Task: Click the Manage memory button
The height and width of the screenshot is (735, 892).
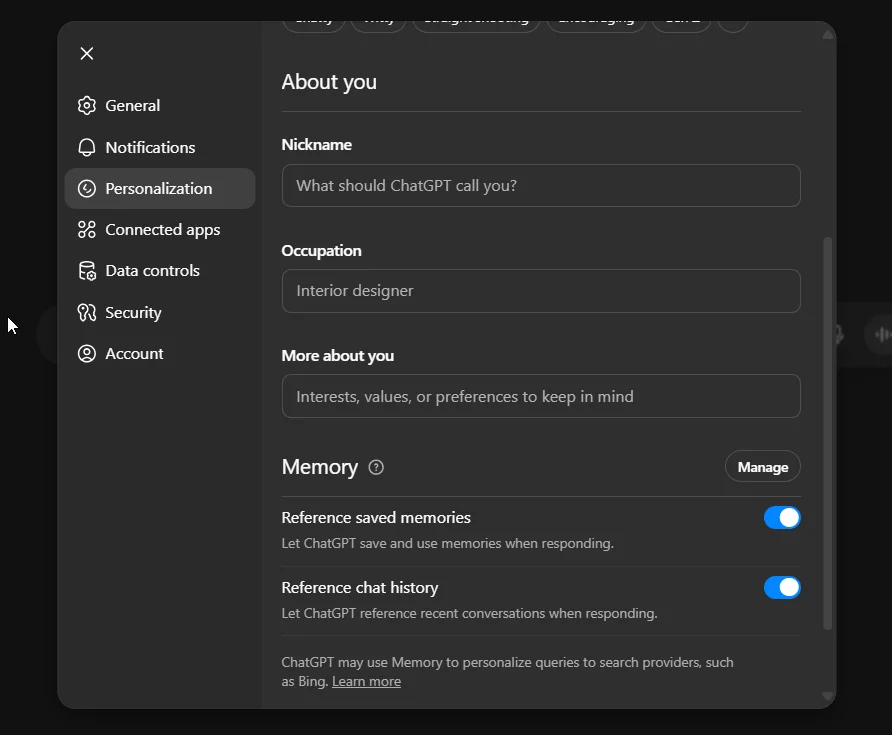Action: click(x=762, y=466)
